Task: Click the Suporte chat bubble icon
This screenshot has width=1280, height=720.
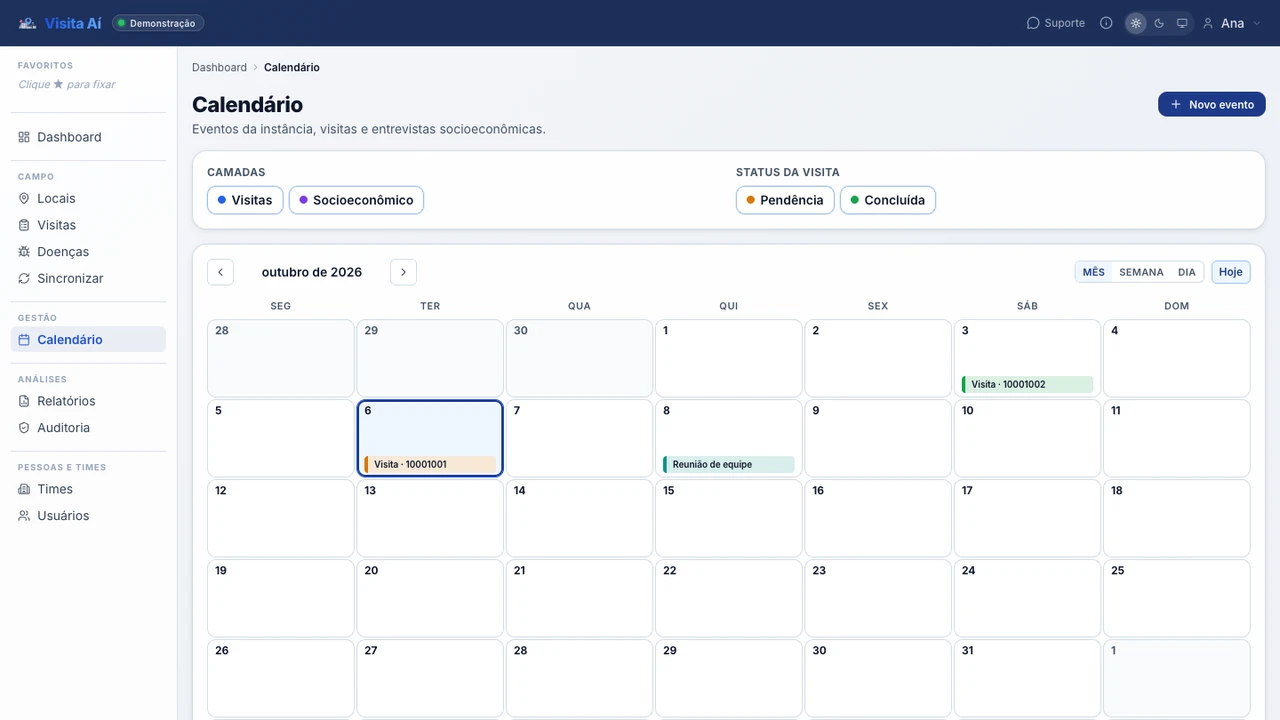Action: coord(1033,23)
